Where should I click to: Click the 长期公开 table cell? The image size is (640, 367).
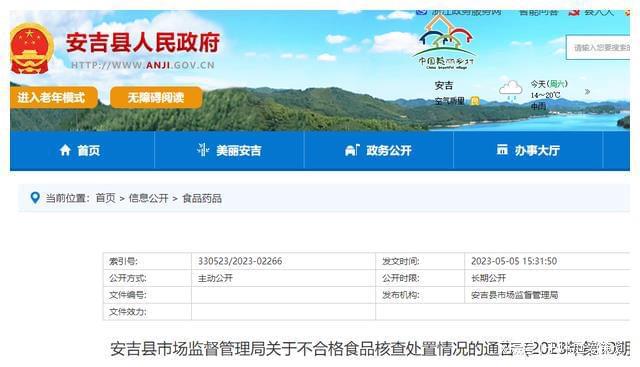[547, 278]
